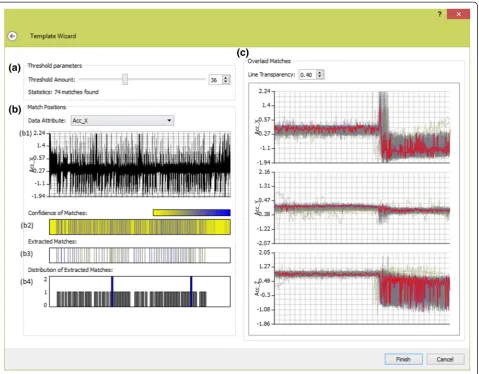Click the Extracted Matches strip
The image size is (479, 374).
click(x=140, y=255)
